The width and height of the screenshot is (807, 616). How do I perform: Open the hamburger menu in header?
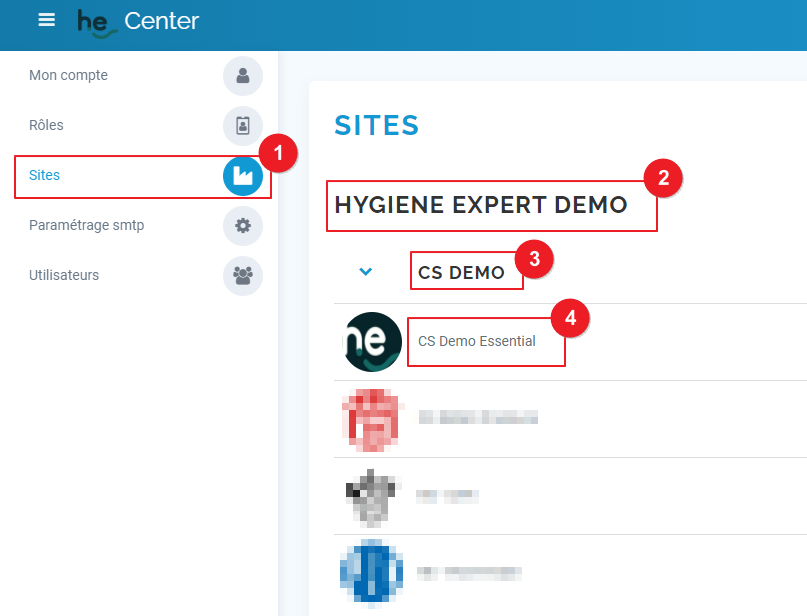pos(47,20)
